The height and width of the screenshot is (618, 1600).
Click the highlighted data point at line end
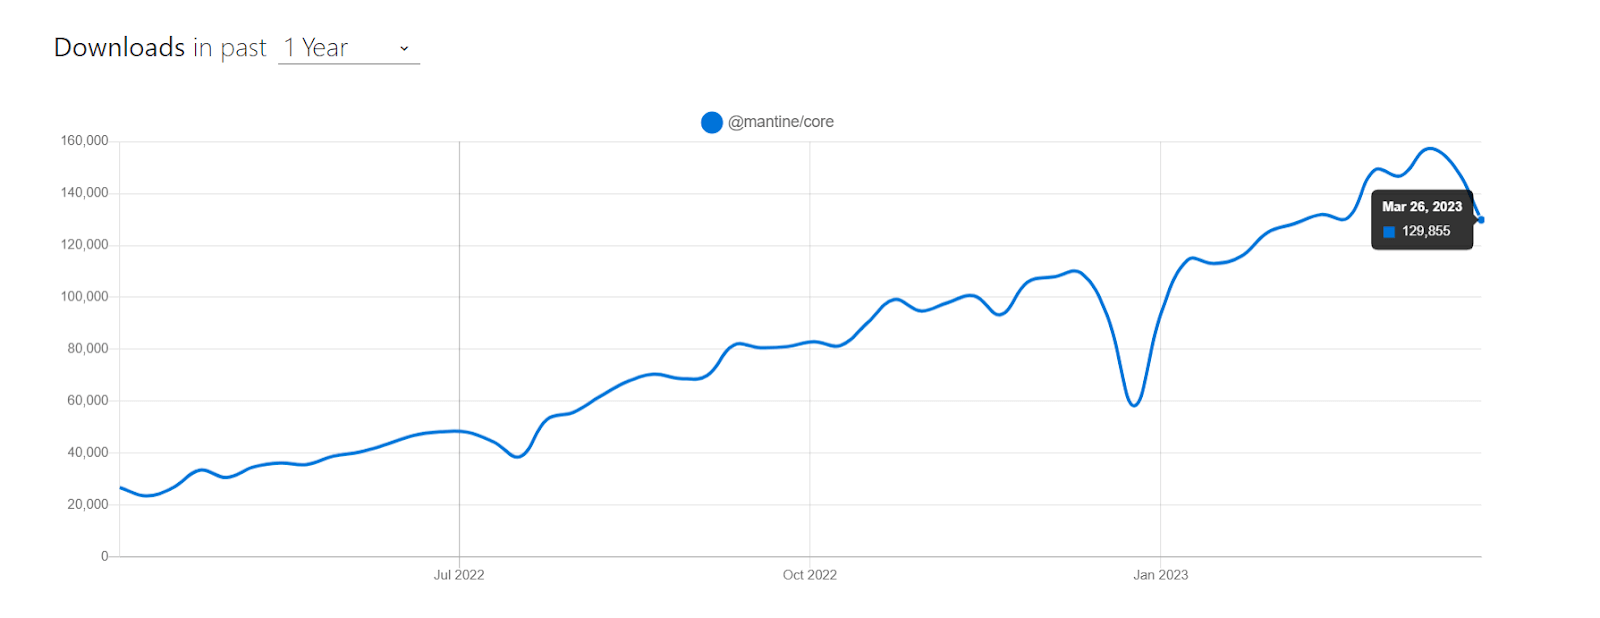pos(1481,220)
